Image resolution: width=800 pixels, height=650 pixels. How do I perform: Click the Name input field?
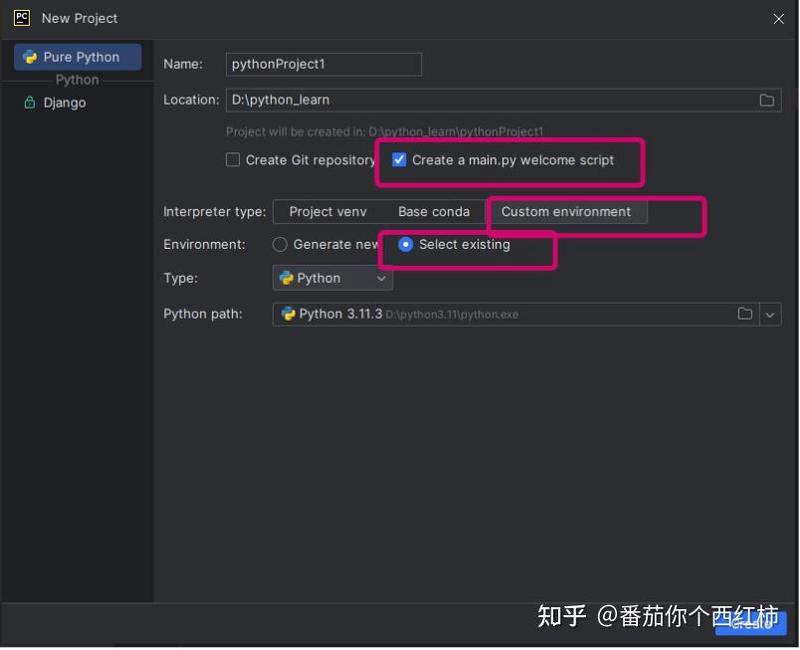324,64
